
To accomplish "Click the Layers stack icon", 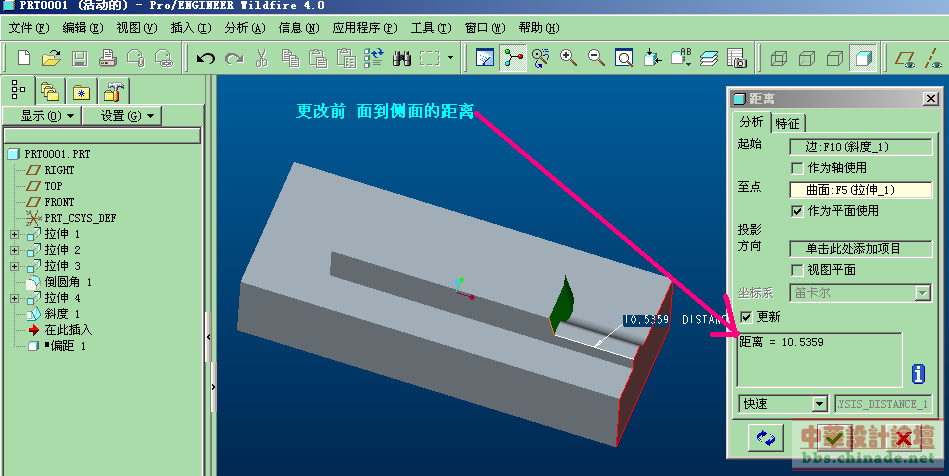I will [x=709, y=58].
